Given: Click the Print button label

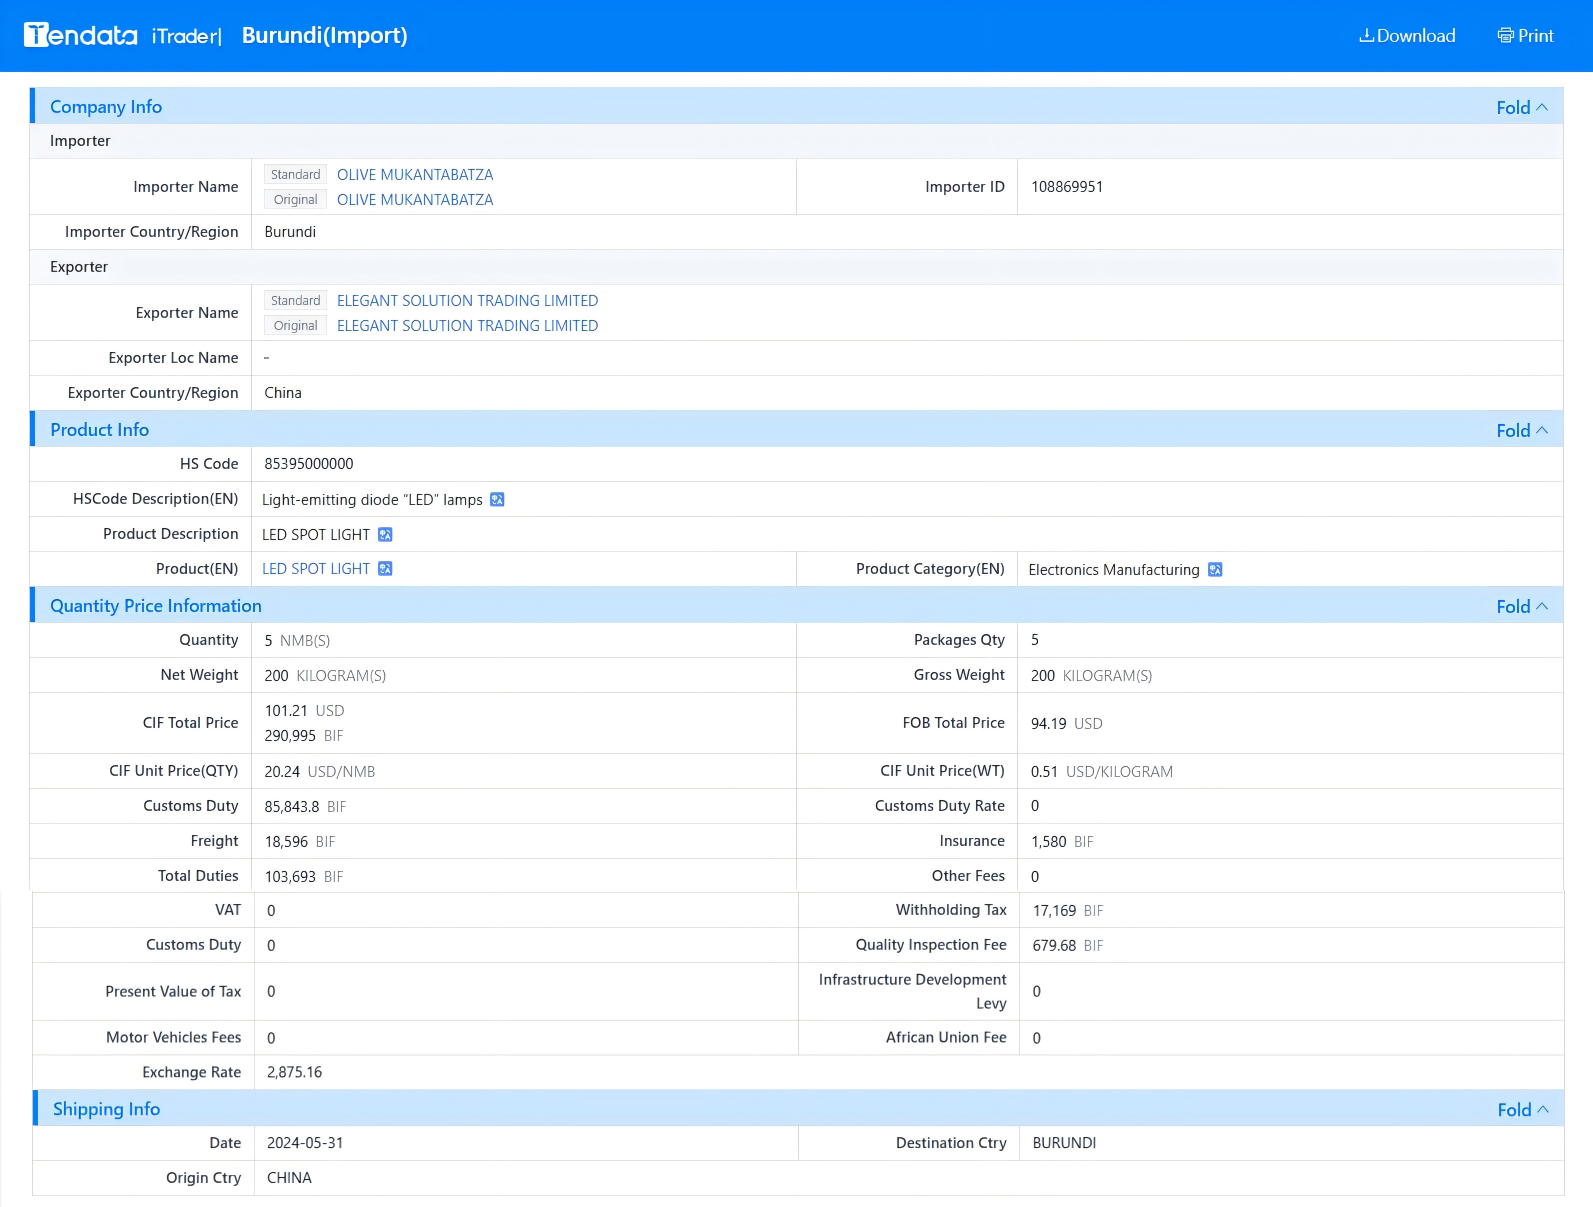Looking at the screenshot, I should pos(1536,35).
